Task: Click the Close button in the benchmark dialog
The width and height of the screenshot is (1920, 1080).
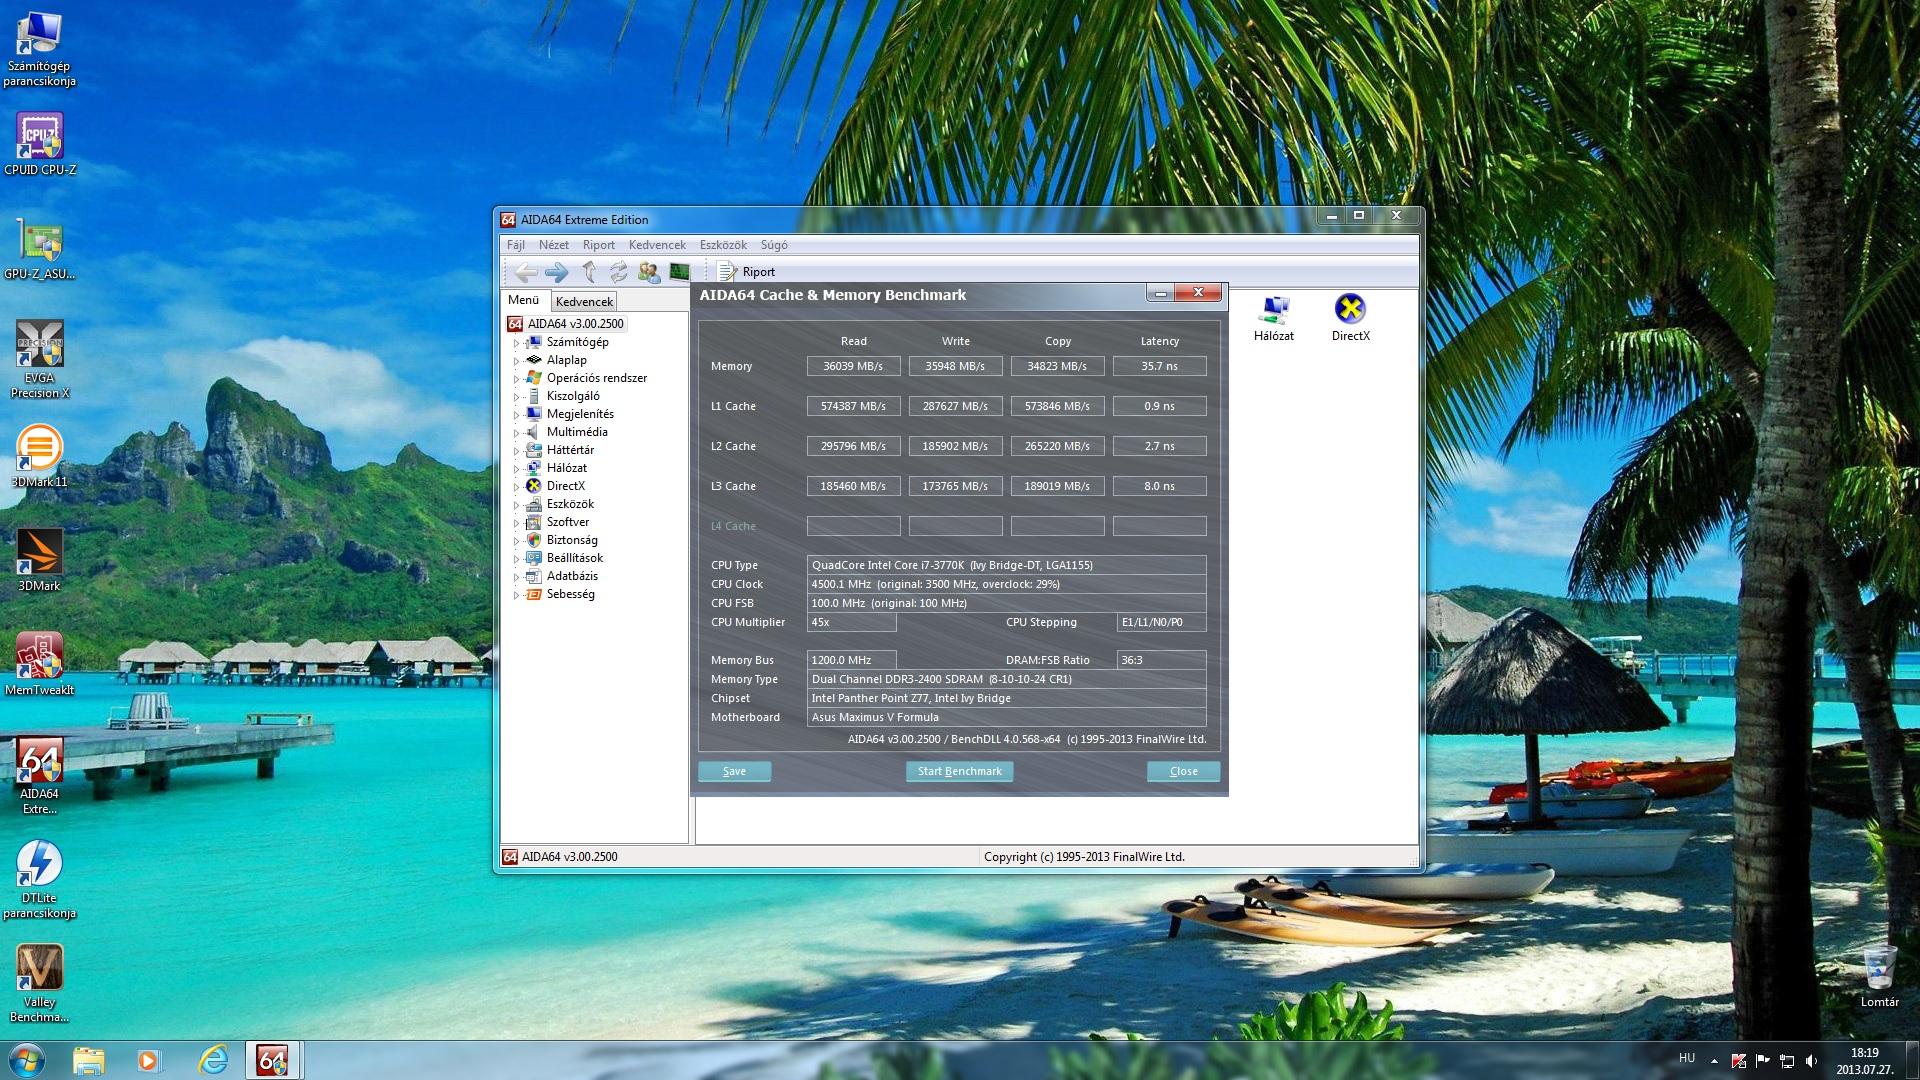Action: [1183, 771]
